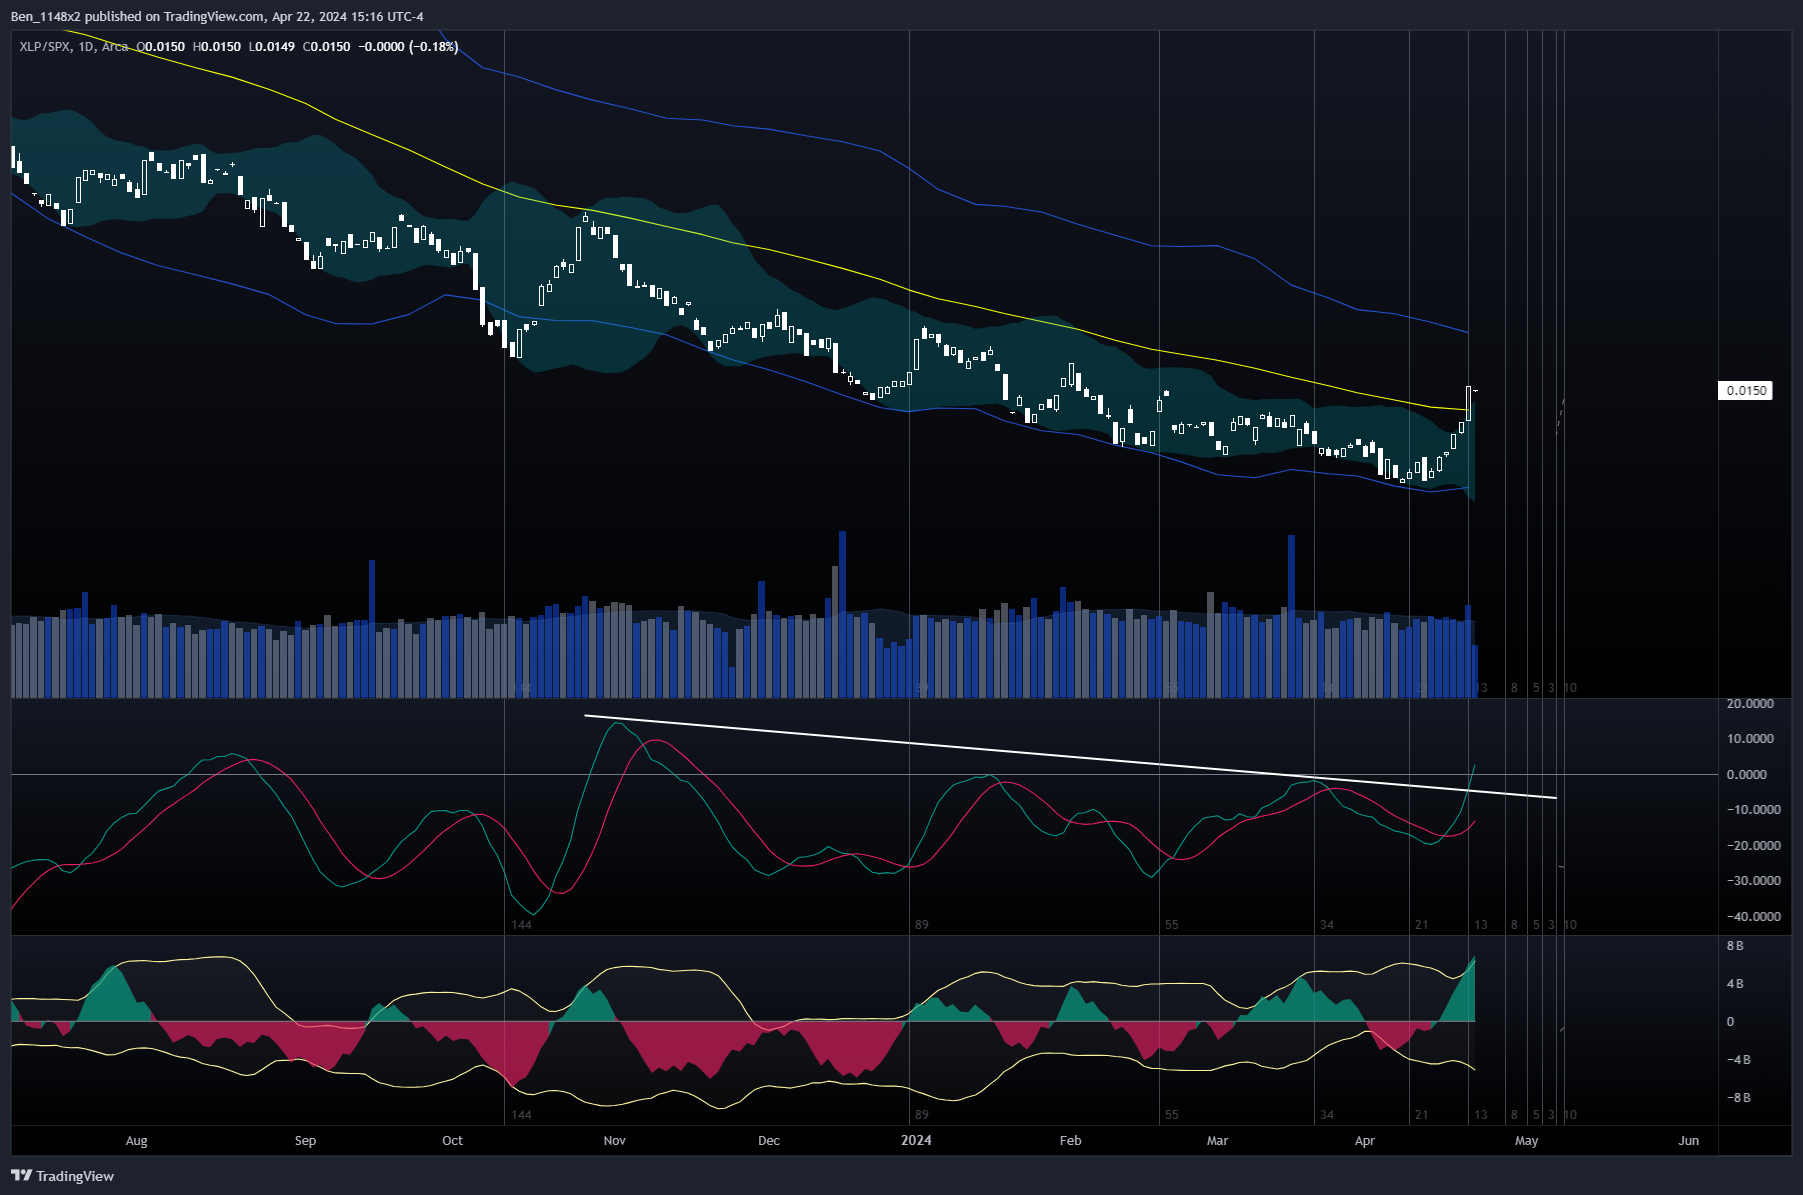Click the close value C0.0150 in legend
Image resolution: width=1803 pixels, height=1195 pixels.
(327, 47)
